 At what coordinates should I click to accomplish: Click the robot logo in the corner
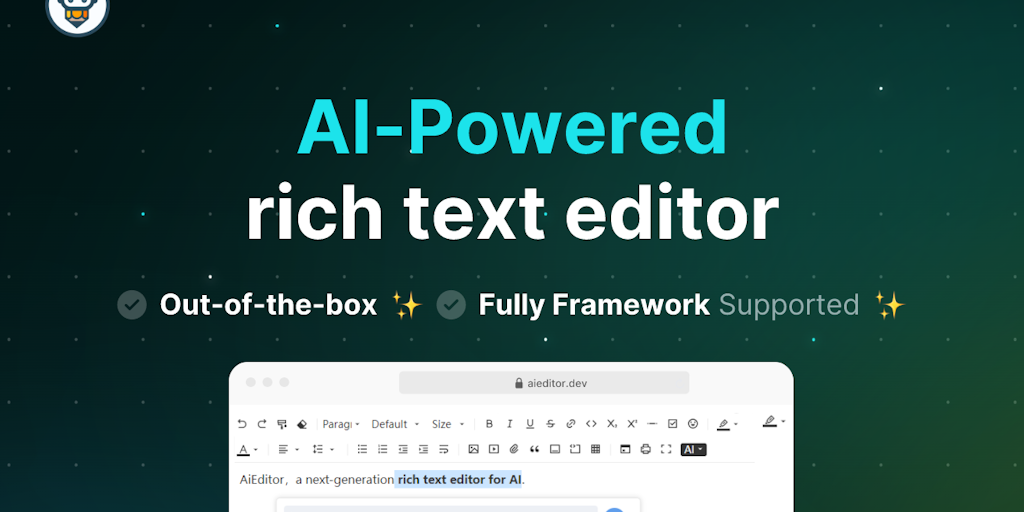77,10
